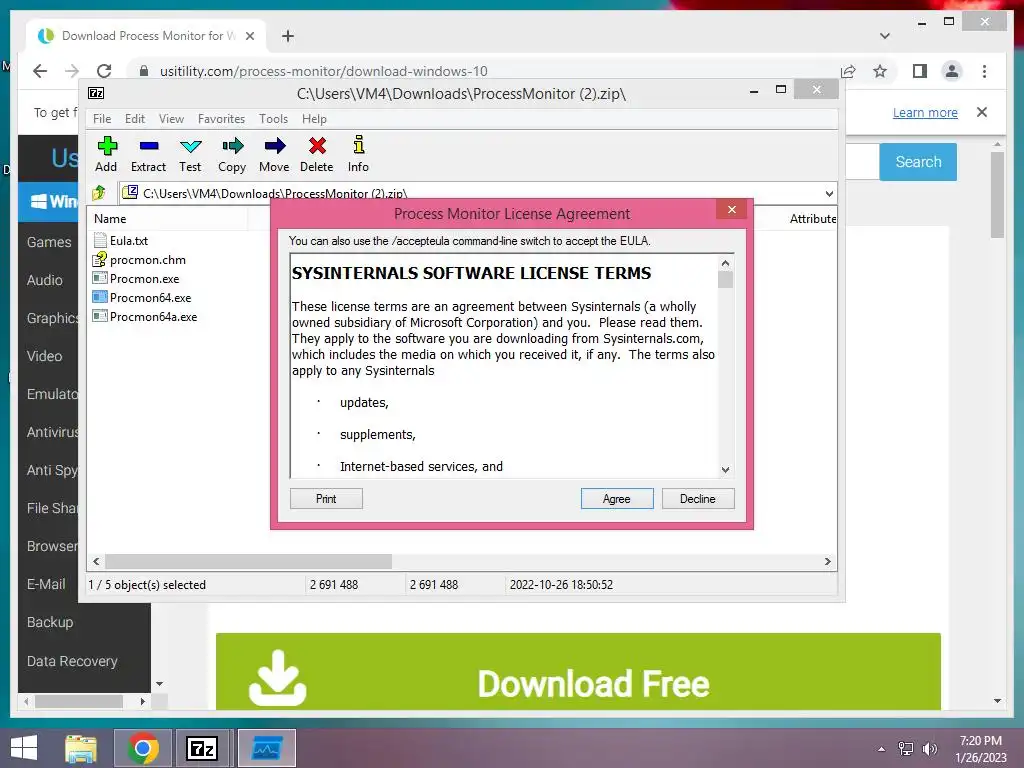
Task: Open Audio category in sidebar
Action: pos(44,280)
